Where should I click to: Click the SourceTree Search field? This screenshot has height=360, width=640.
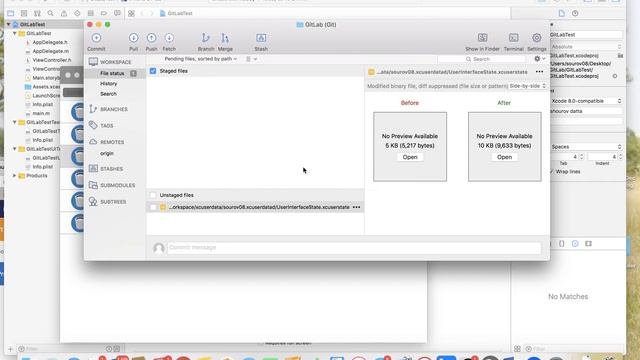[482, 59]
